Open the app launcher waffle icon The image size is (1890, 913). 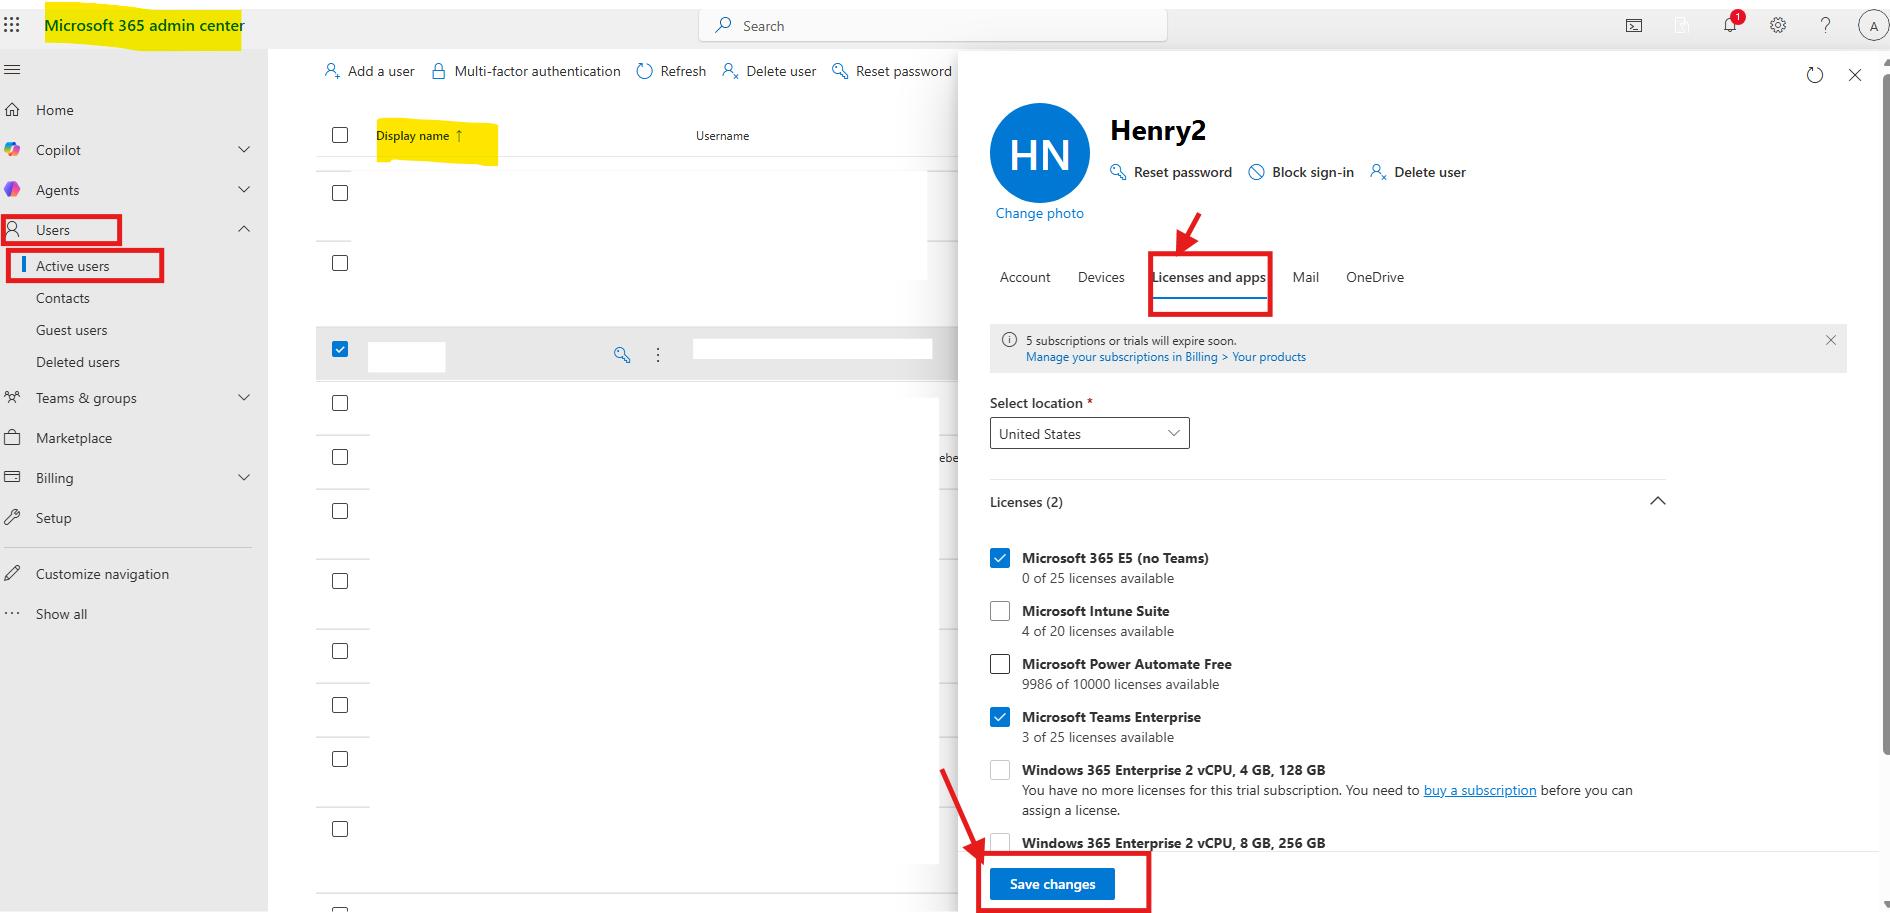12,25
